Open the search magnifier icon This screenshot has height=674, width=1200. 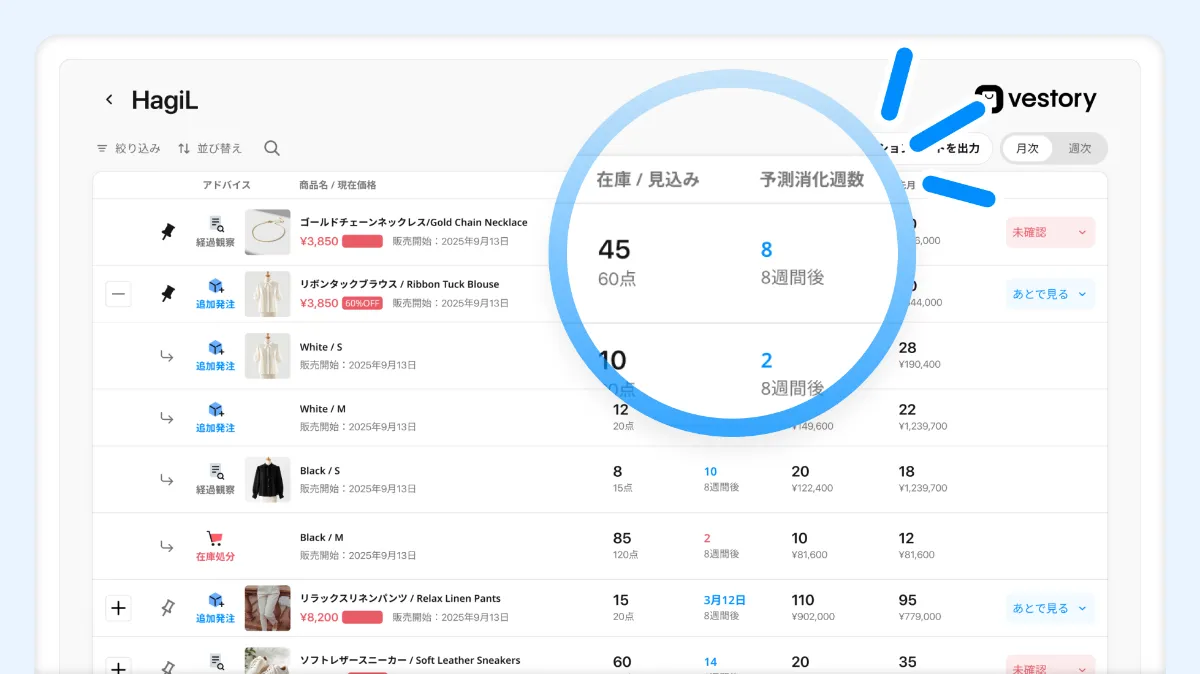click(x=272, y=148)
